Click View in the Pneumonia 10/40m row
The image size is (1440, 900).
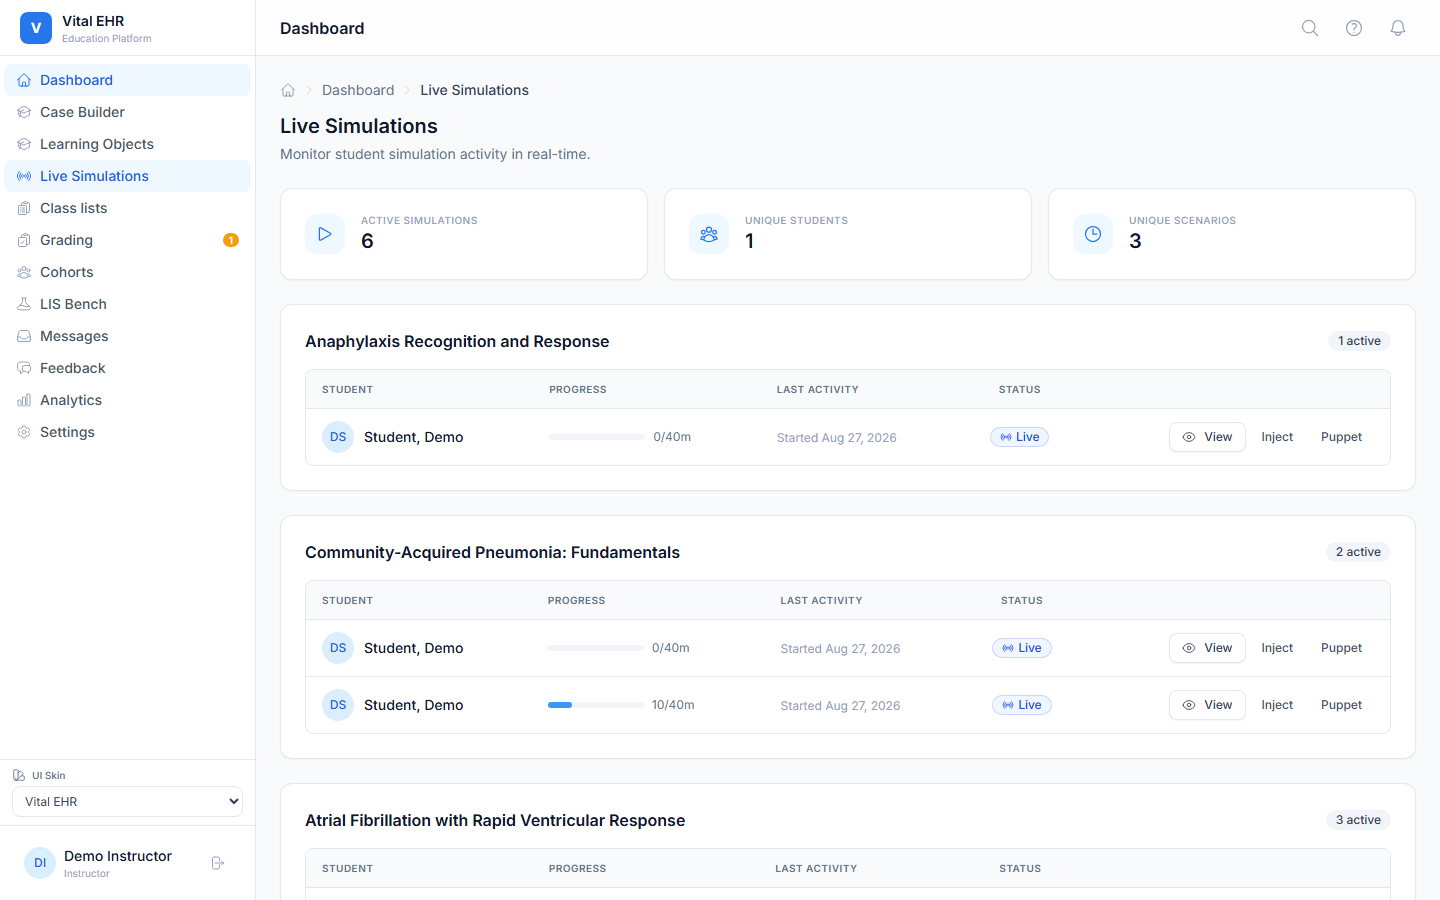point(1207,705)
